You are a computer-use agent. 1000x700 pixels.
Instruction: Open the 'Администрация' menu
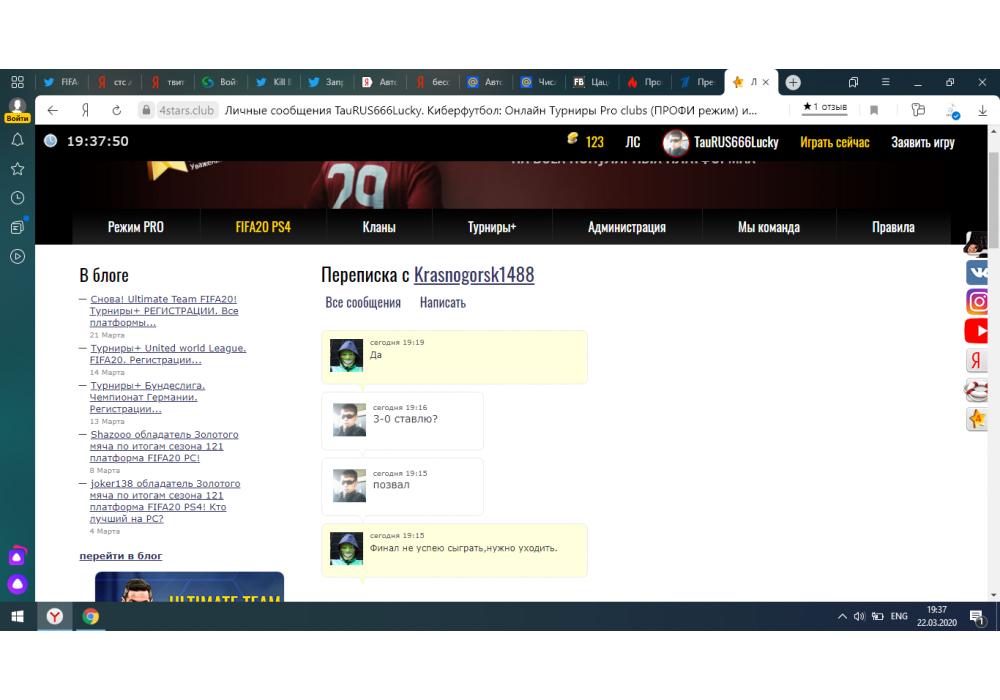[x=626, y=227]
